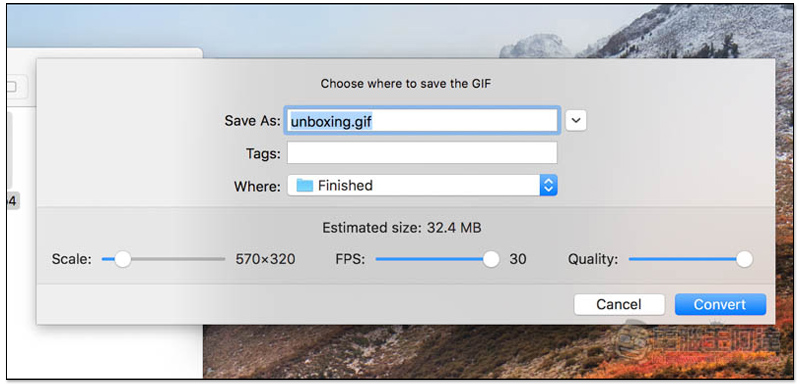
Task: Click the FPS value 30 label
Action: (x=518, y=260)
